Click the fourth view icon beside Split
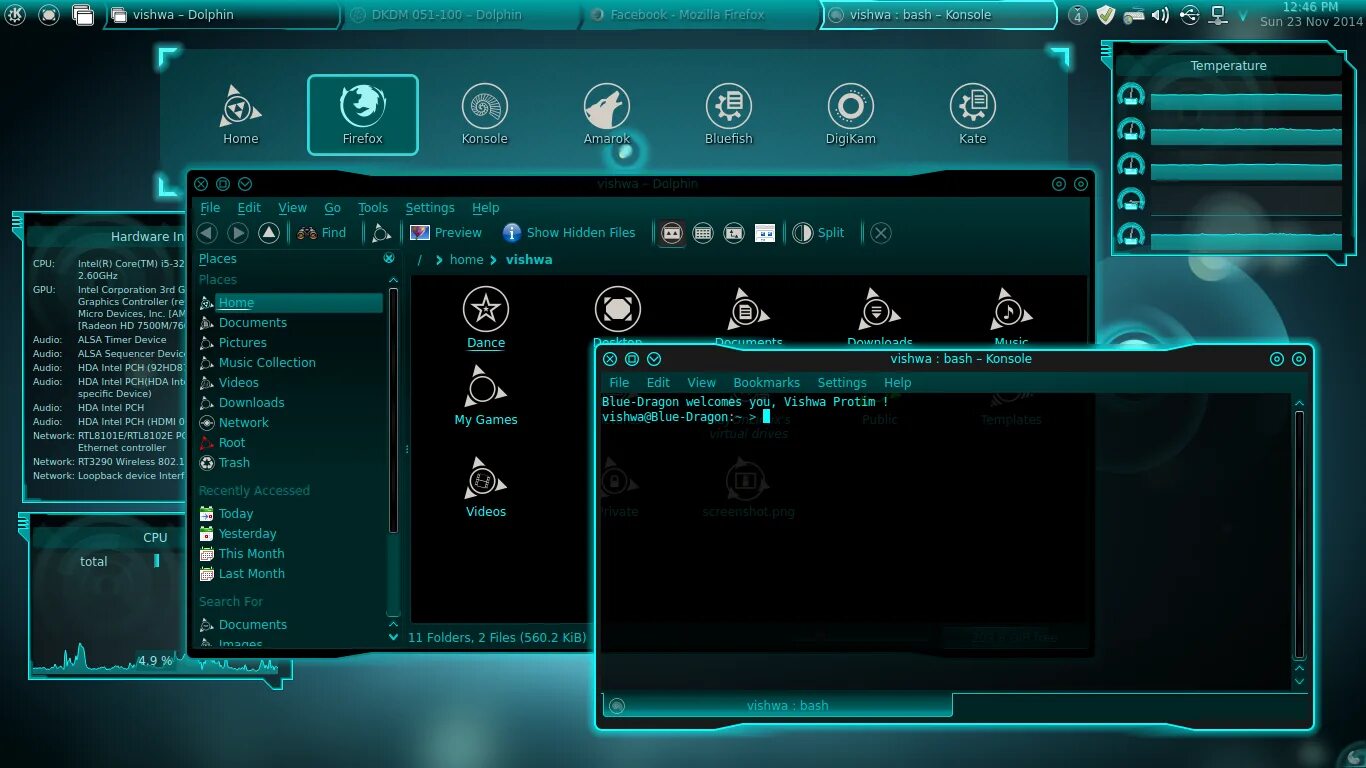 coord(765,233)
